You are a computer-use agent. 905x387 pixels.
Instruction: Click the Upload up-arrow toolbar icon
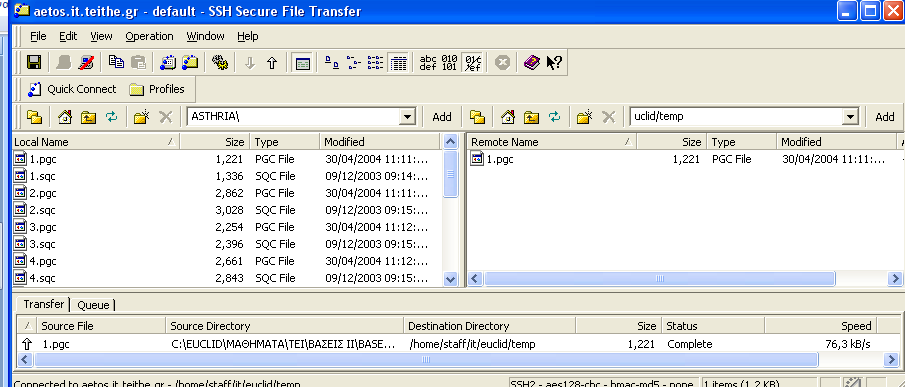(272, 63)
